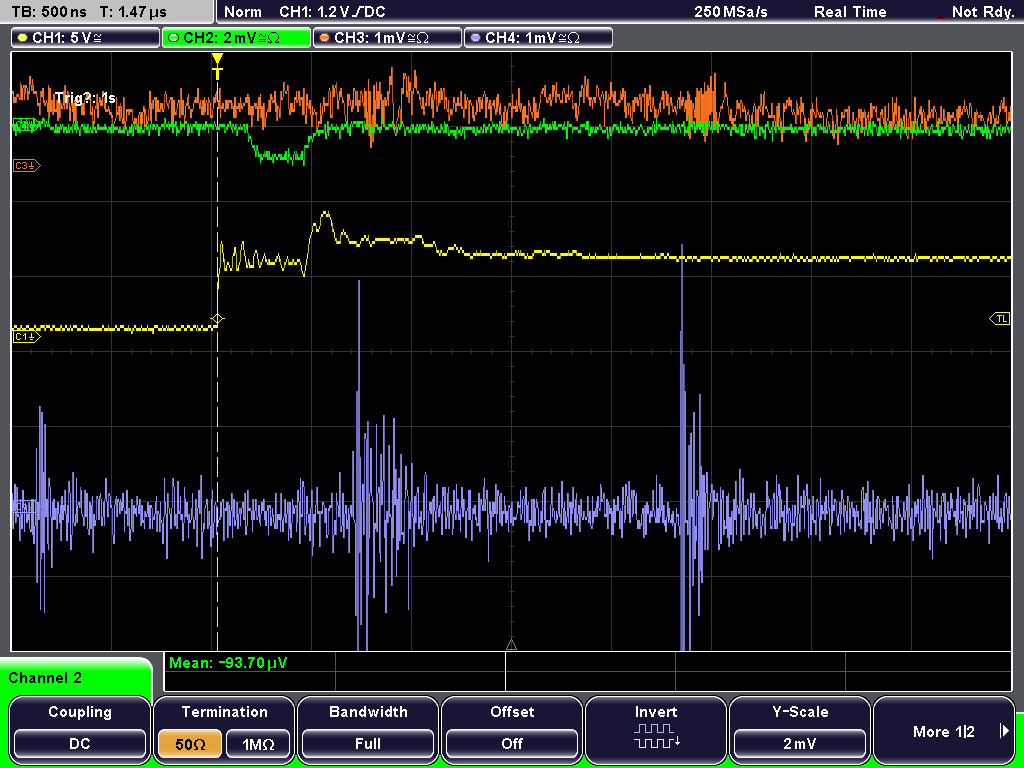Select the CH2 2 mV channel tab
The image size is (1024, 768).
click(236, 38)
